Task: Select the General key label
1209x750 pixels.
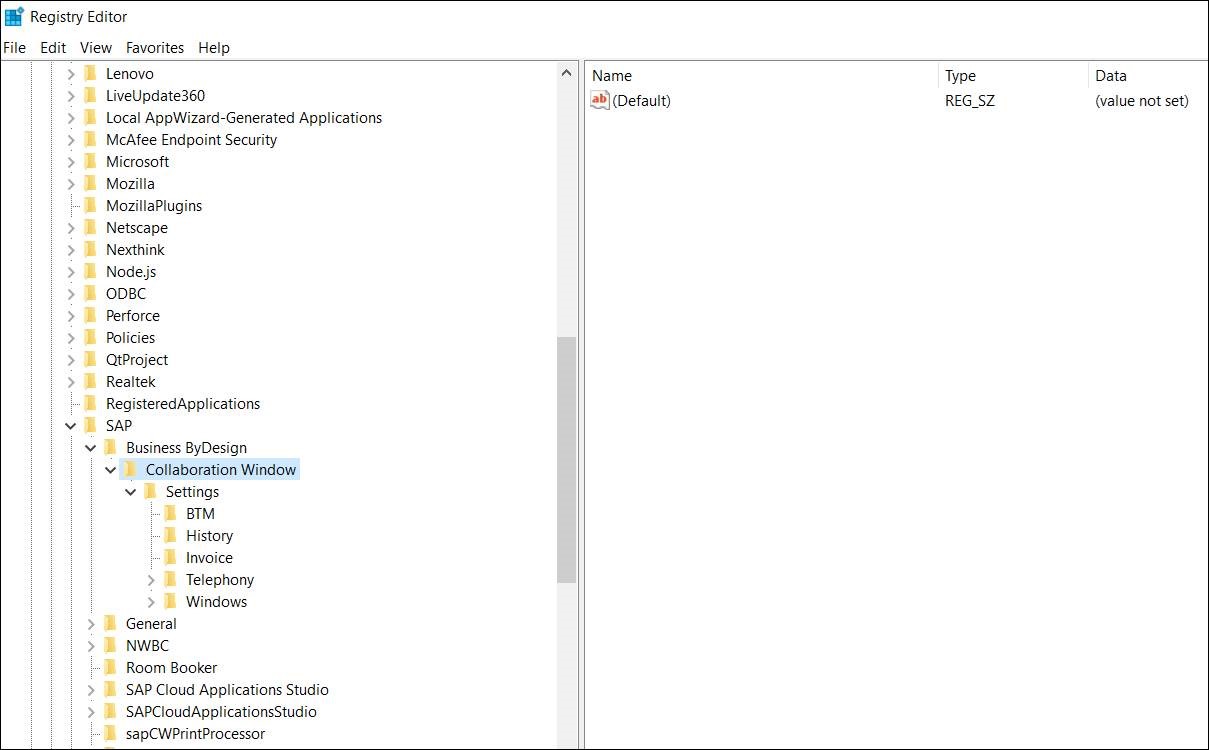Action: click(151, 623)
